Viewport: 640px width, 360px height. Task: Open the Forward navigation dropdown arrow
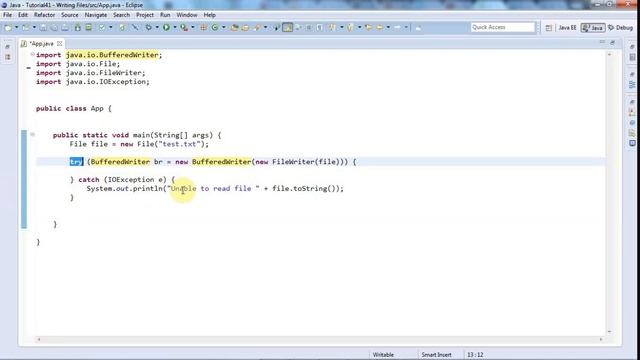(x=406, y=28)
